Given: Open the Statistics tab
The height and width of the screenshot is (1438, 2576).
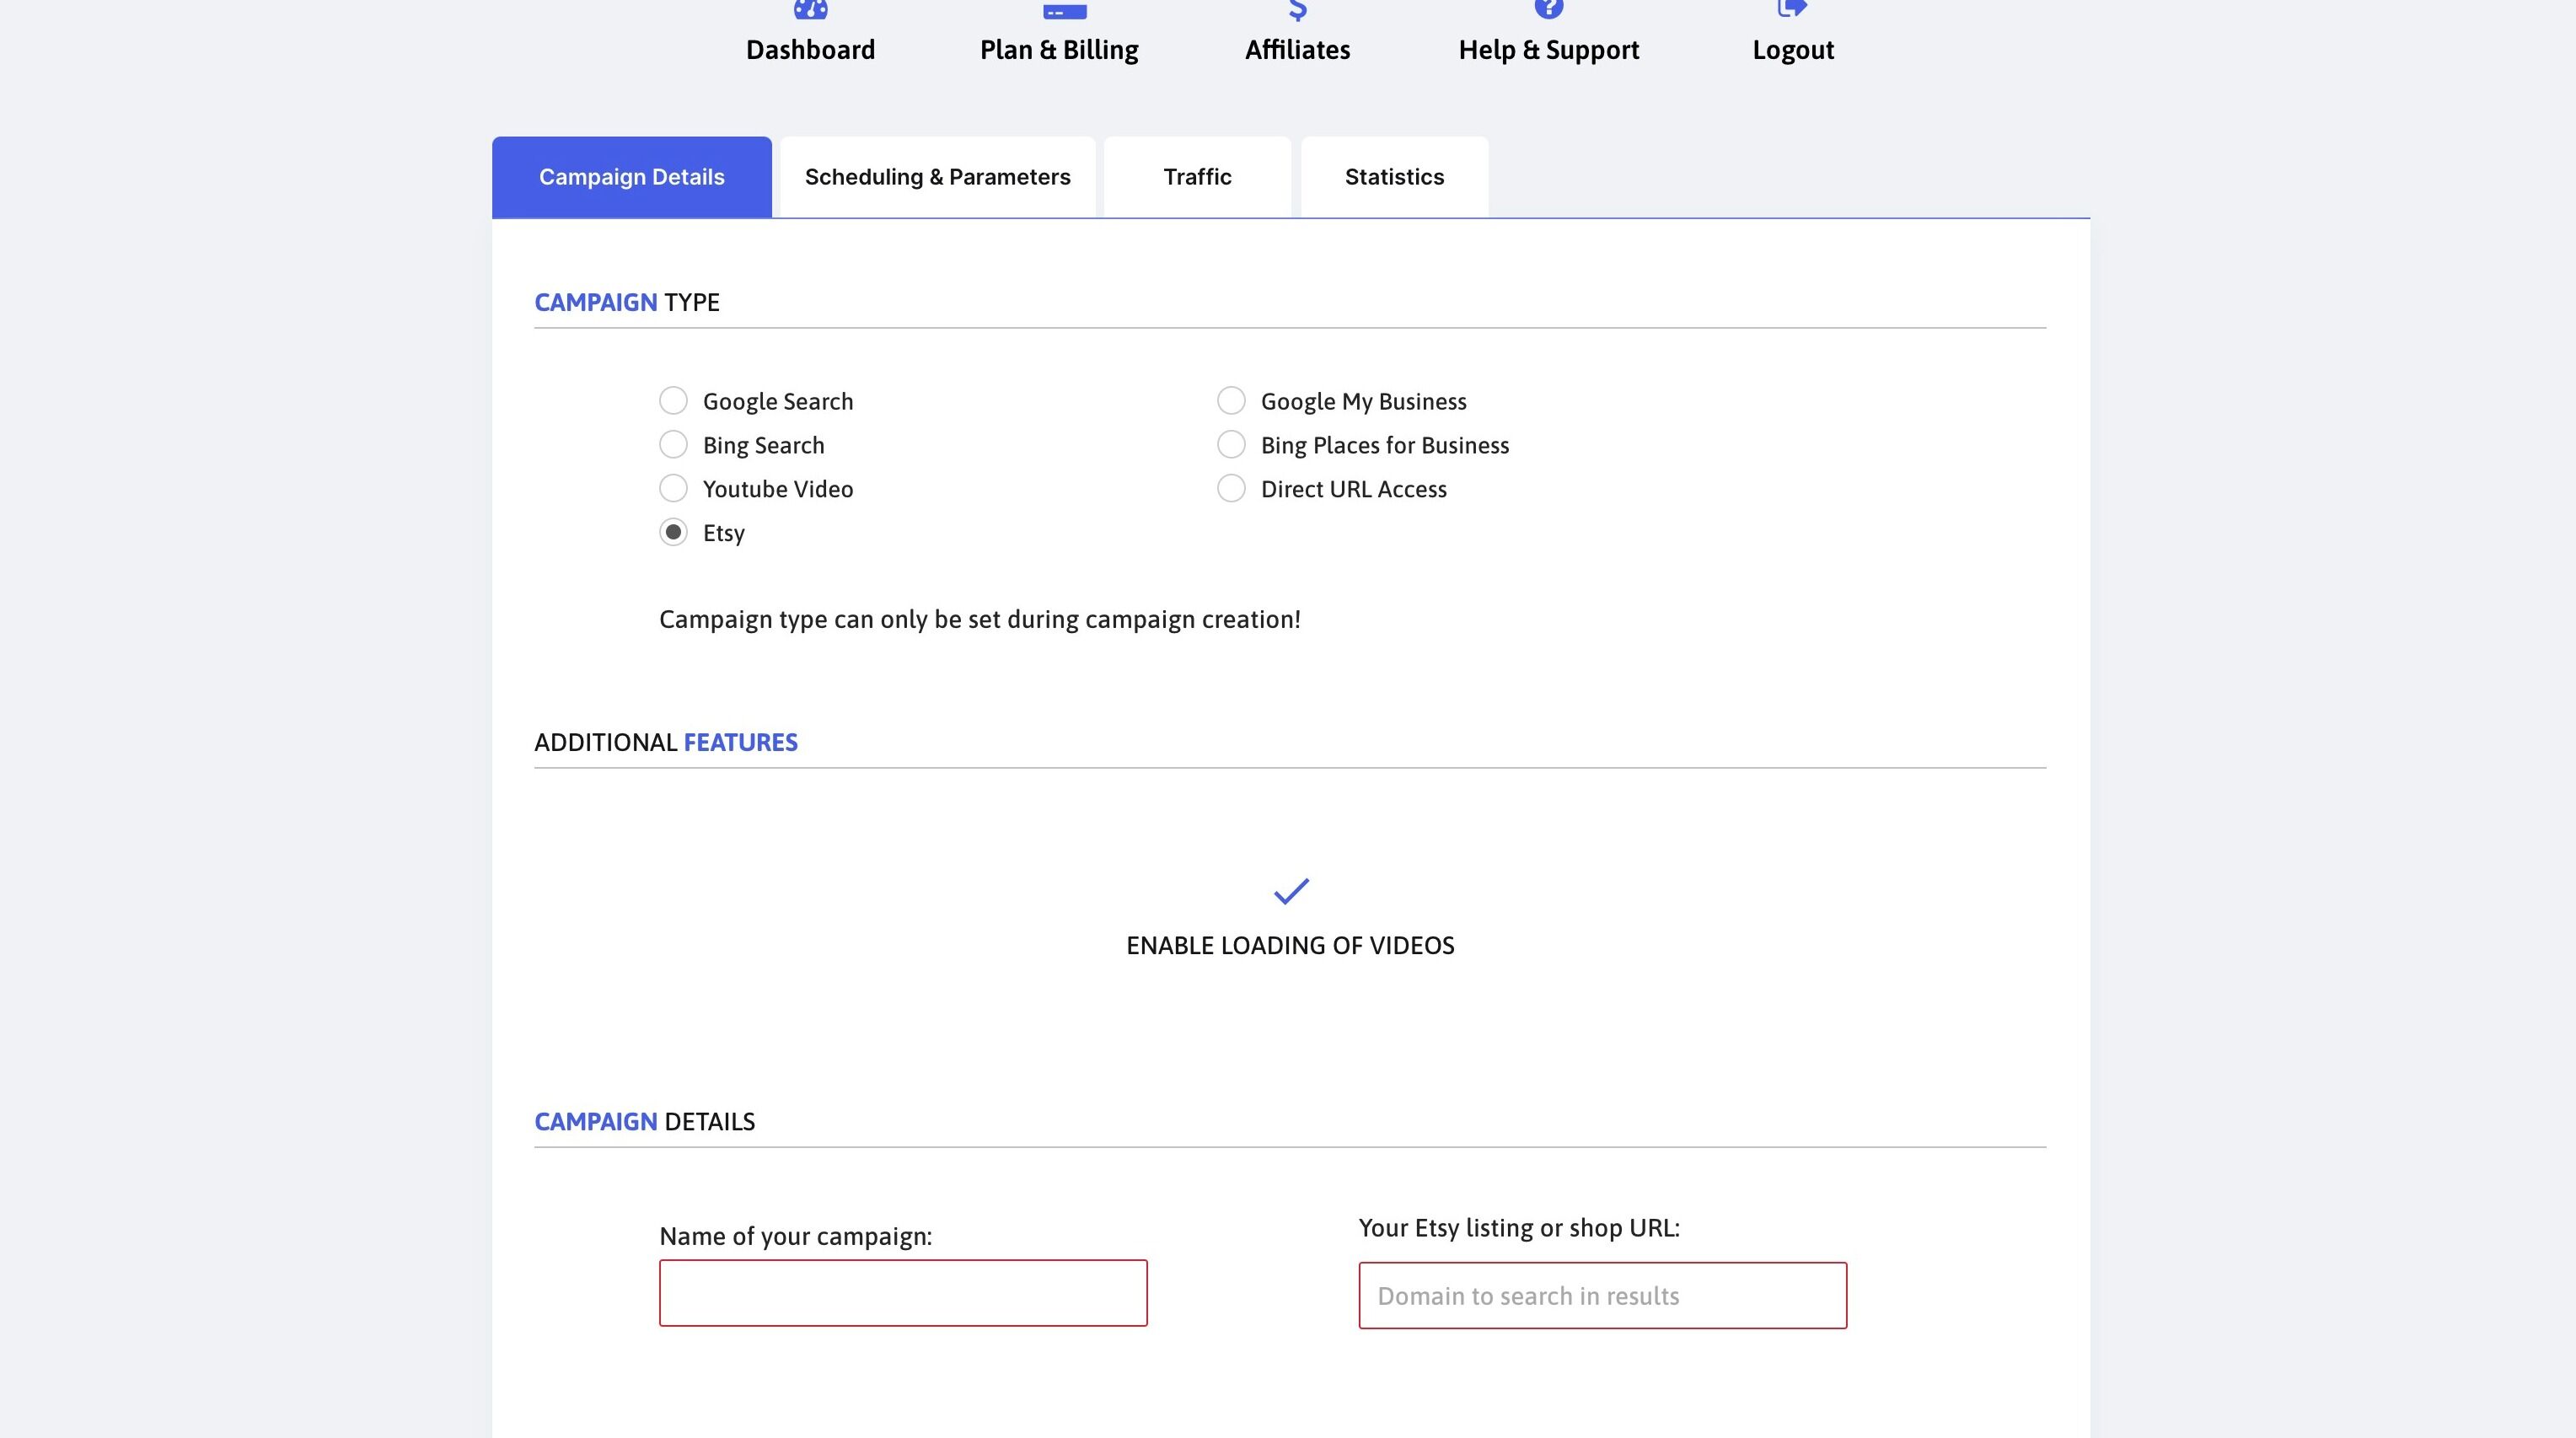Looking at the screenshot, I should pyautogui.click(x=1394, y=177).
